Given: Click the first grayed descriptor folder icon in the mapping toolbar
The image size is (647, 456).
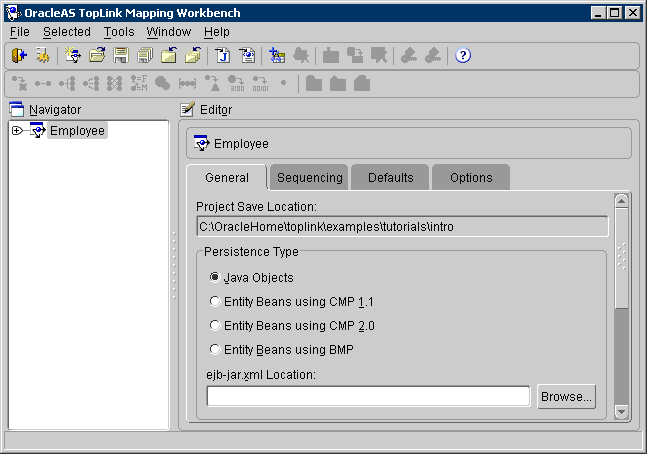Looking at the screenshot, I should (314, 83).
